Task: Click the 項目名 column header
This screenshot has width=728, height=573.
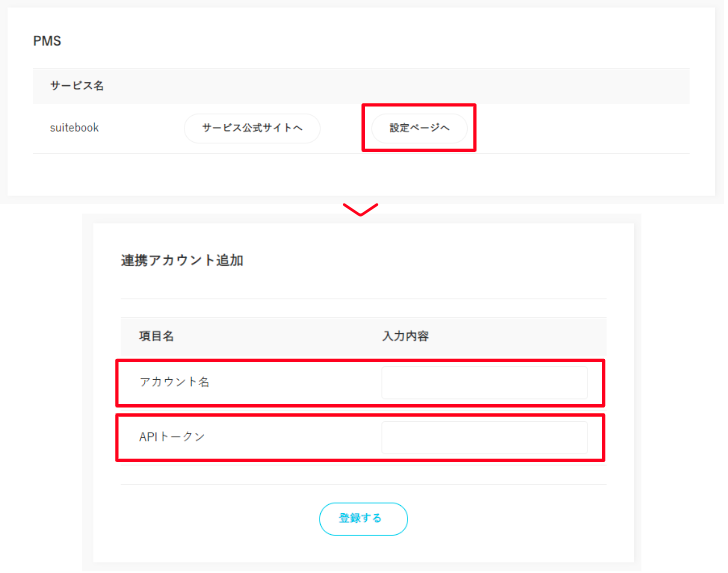Action: [156, 337]
